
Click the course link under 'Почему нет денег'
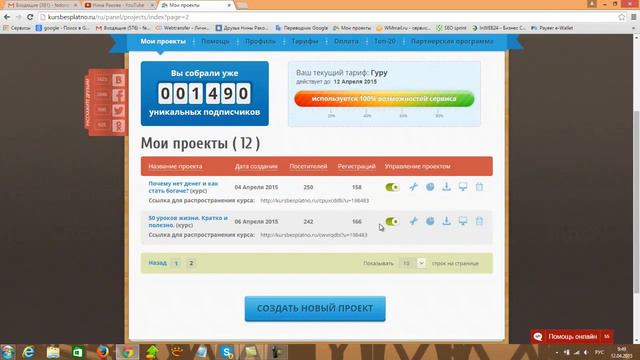coord(315,200)
